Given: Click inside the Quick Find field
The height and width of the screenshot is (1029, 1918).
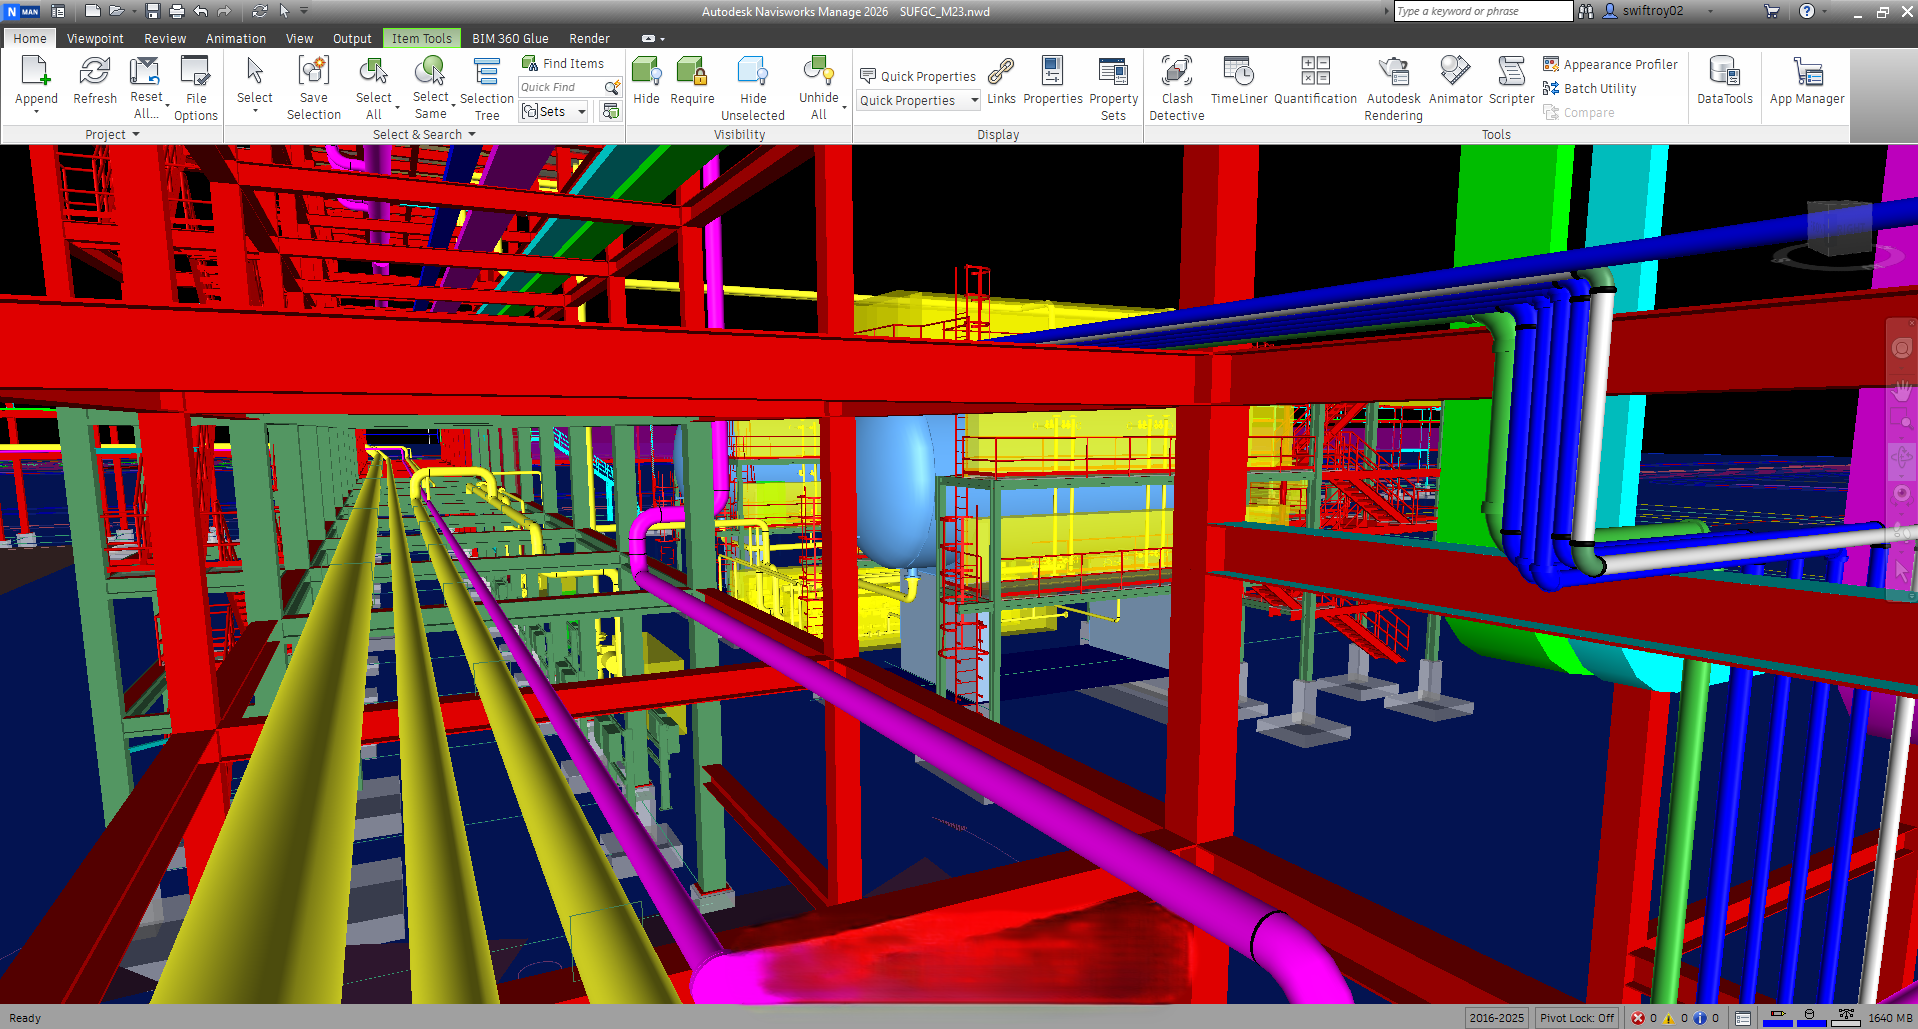Looking at the screenshot, I should (x=560, y=87).
